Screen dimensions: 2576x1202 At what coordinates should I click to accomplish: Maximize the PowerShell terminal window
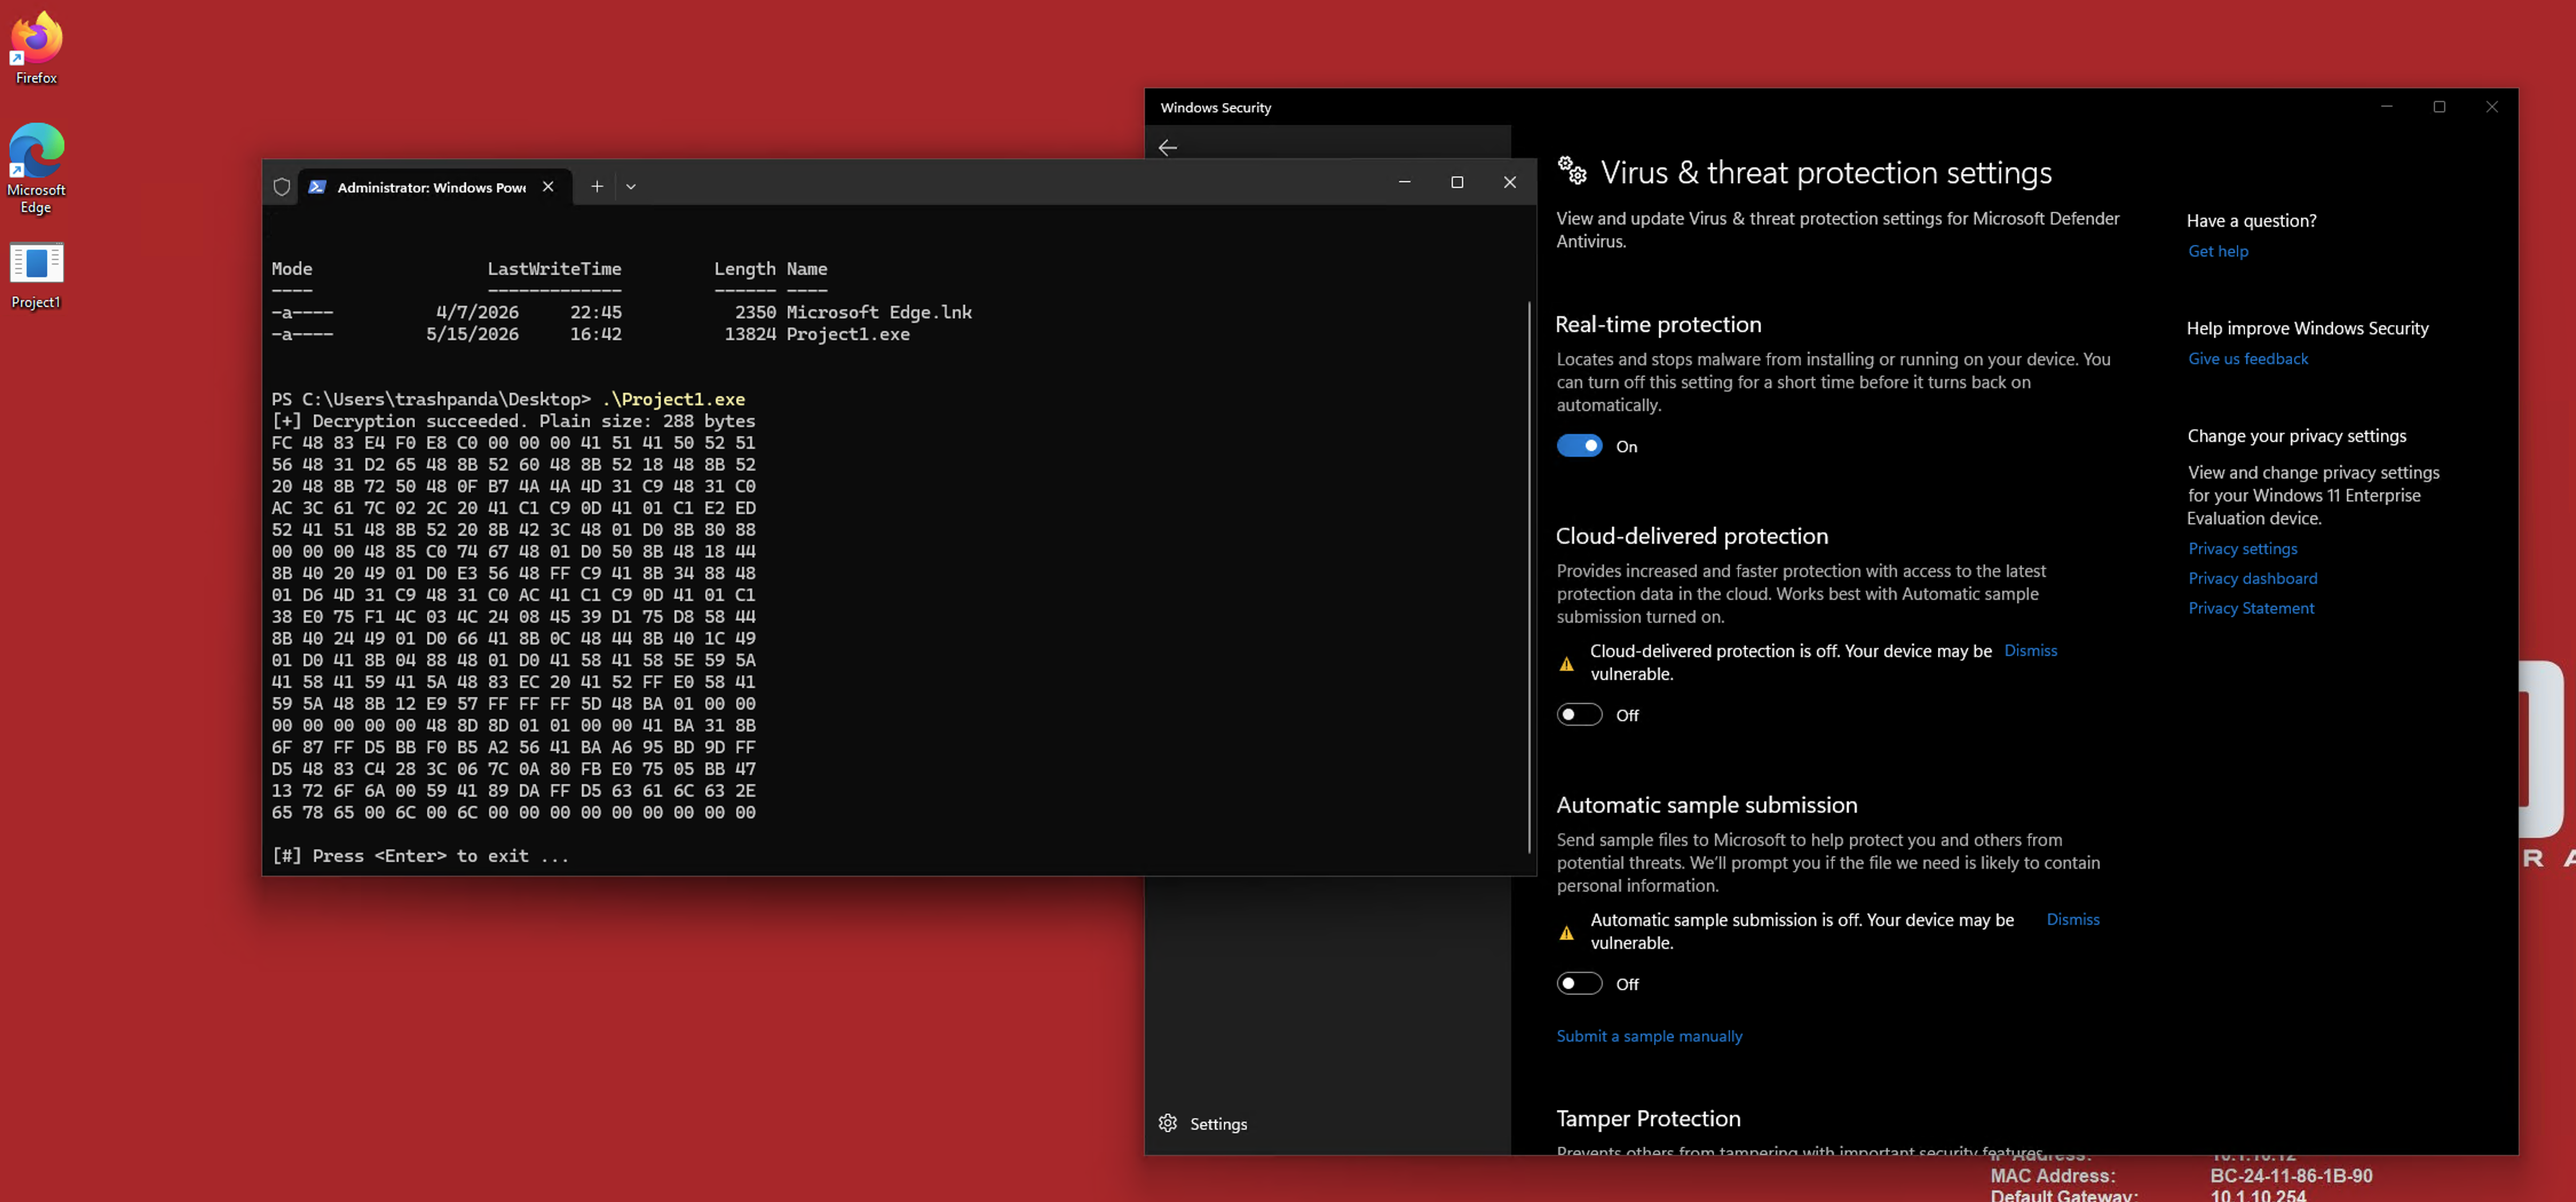click(1457, 182)
